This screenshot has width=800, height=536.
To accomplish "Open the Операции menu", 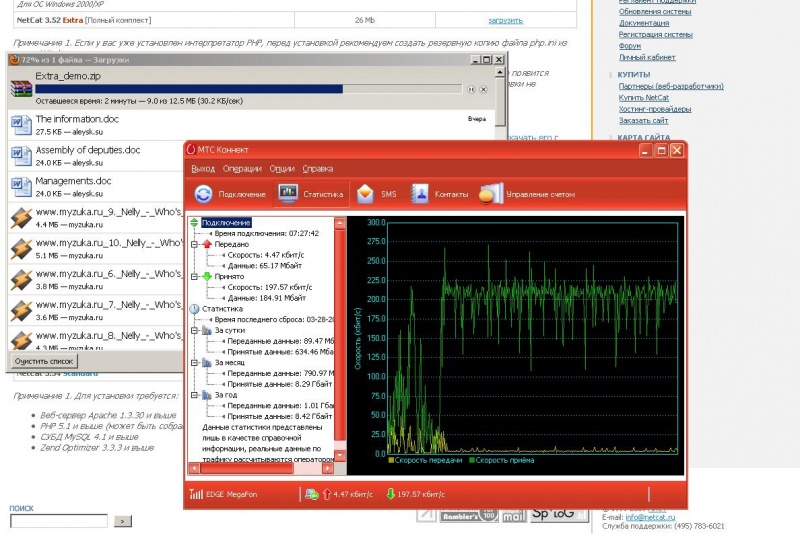I will coord(242,169).
